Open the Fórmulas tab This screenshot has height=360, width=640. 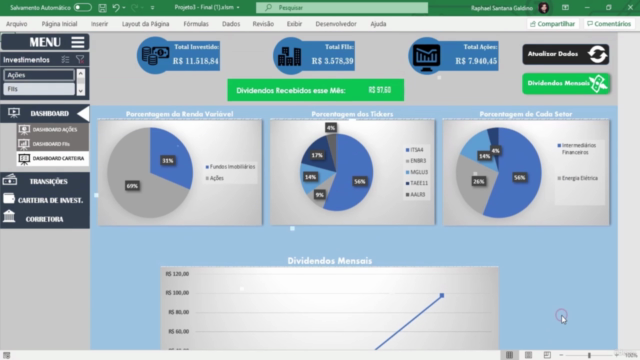(x=196, y=24)
